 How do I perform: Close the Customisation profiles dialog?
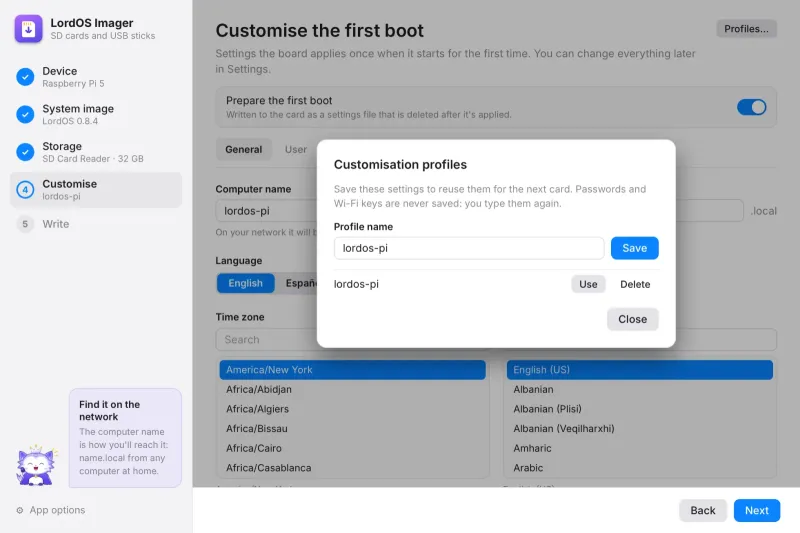point(632,319)
